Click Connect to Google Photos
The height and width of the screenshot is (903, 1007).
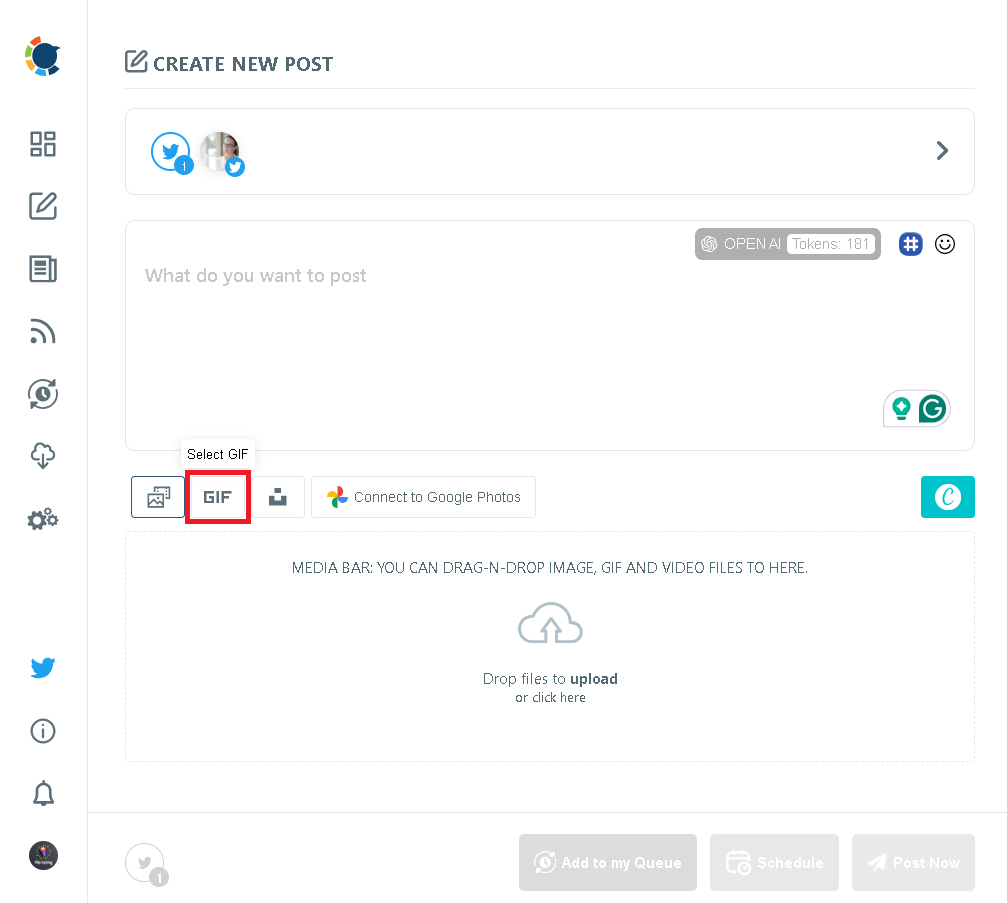423,497
